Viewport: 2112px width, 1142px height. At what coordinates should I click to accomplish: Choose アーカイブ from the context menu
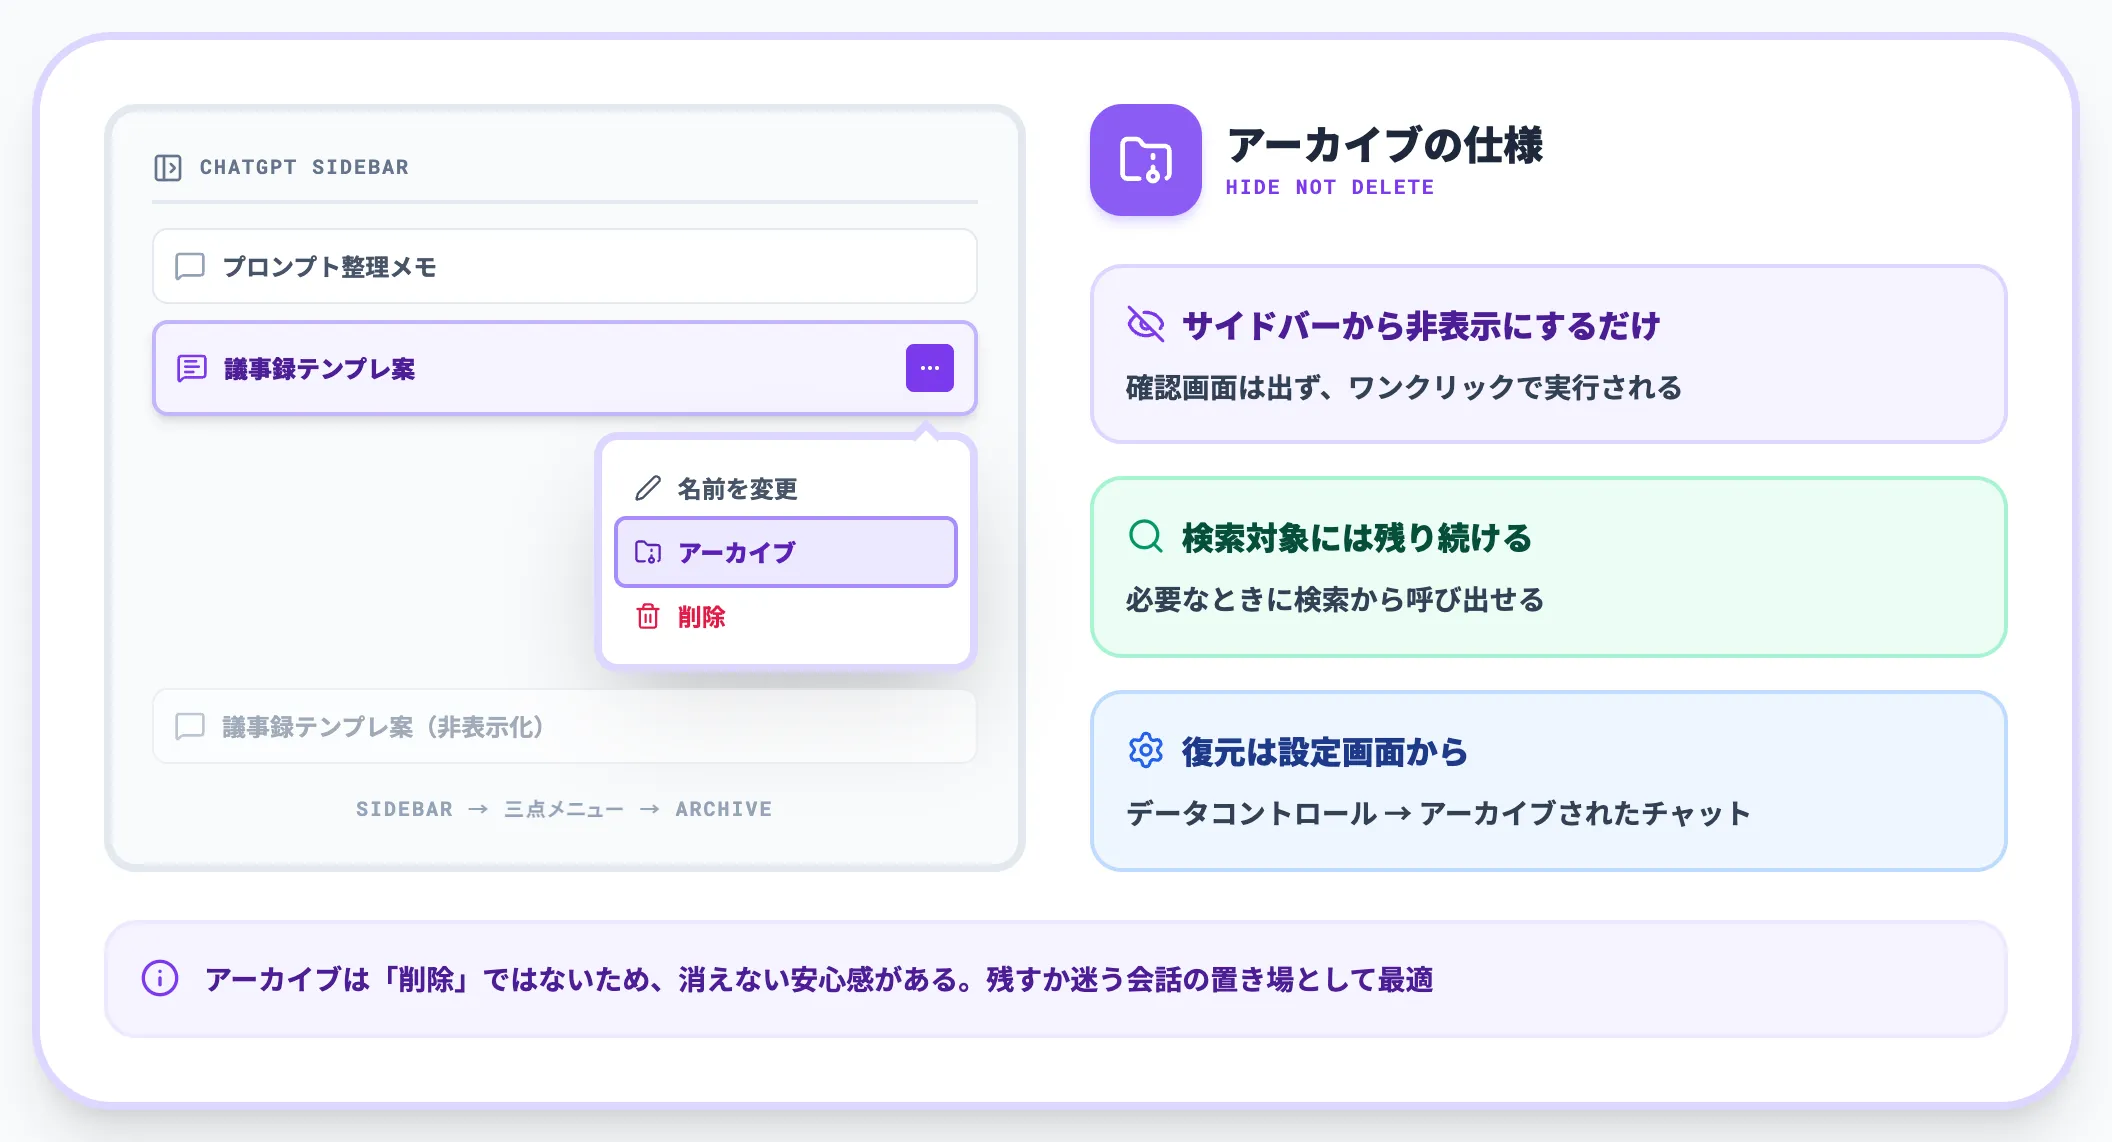pyautogui.click(x=786, y=552)
